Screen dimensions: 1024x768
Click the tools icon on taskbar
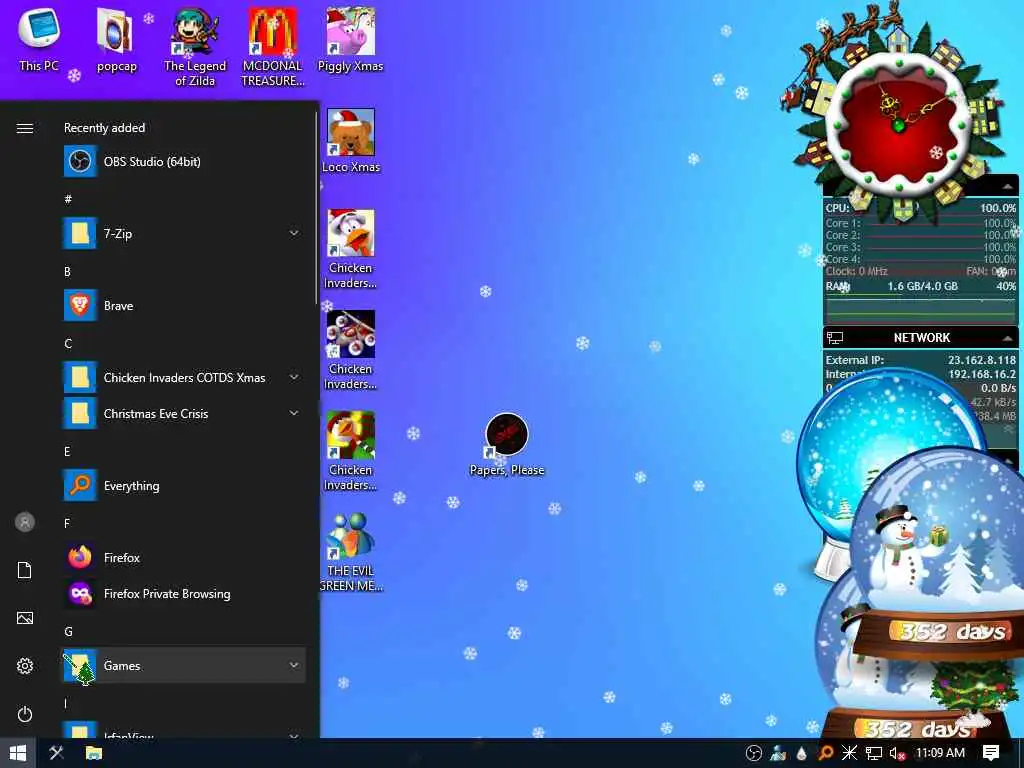pos(57,753)
